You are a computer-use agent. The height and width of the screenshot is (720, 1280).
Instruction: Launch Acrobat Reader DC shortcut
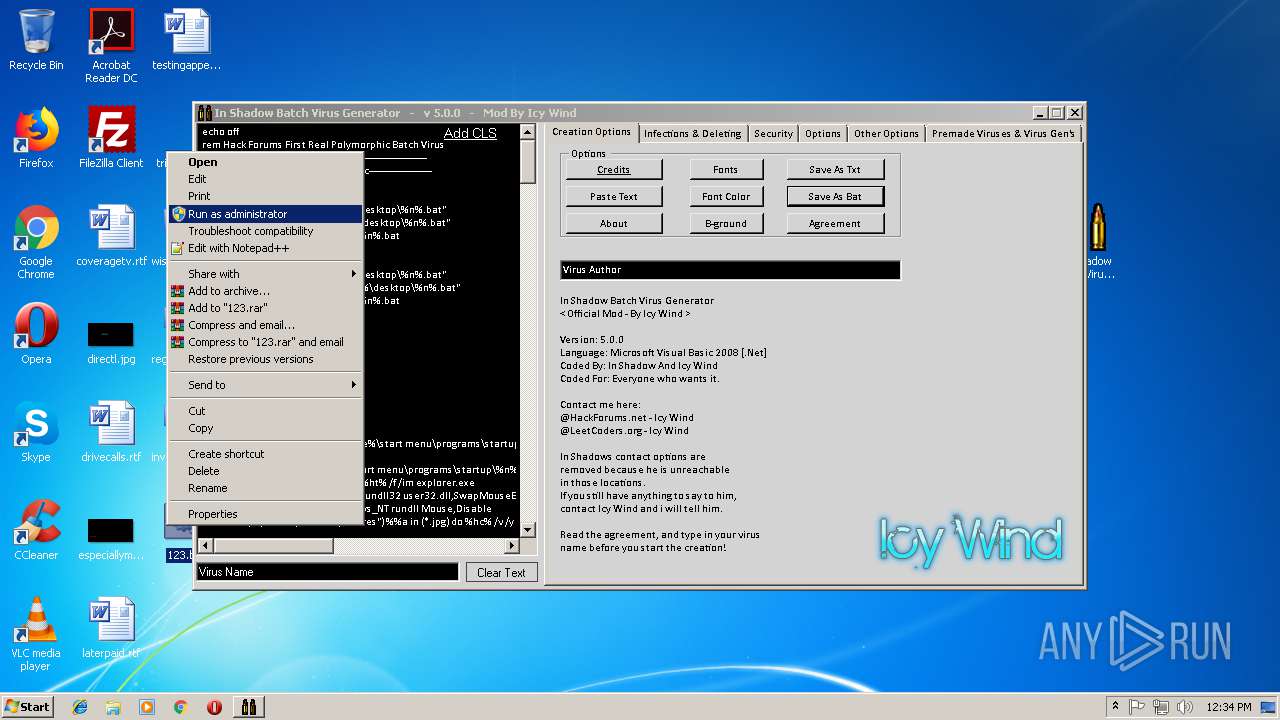[x=111, y=46]
